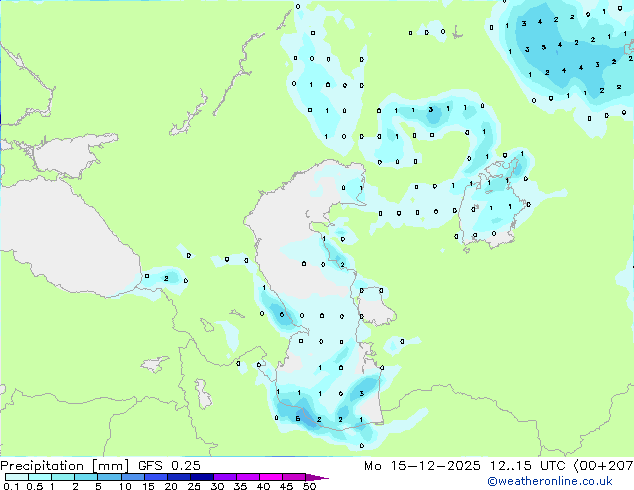Select the 10–15 mm legend color swatch
This screenshot has width=634, height=490.
(x=132, y=477)
